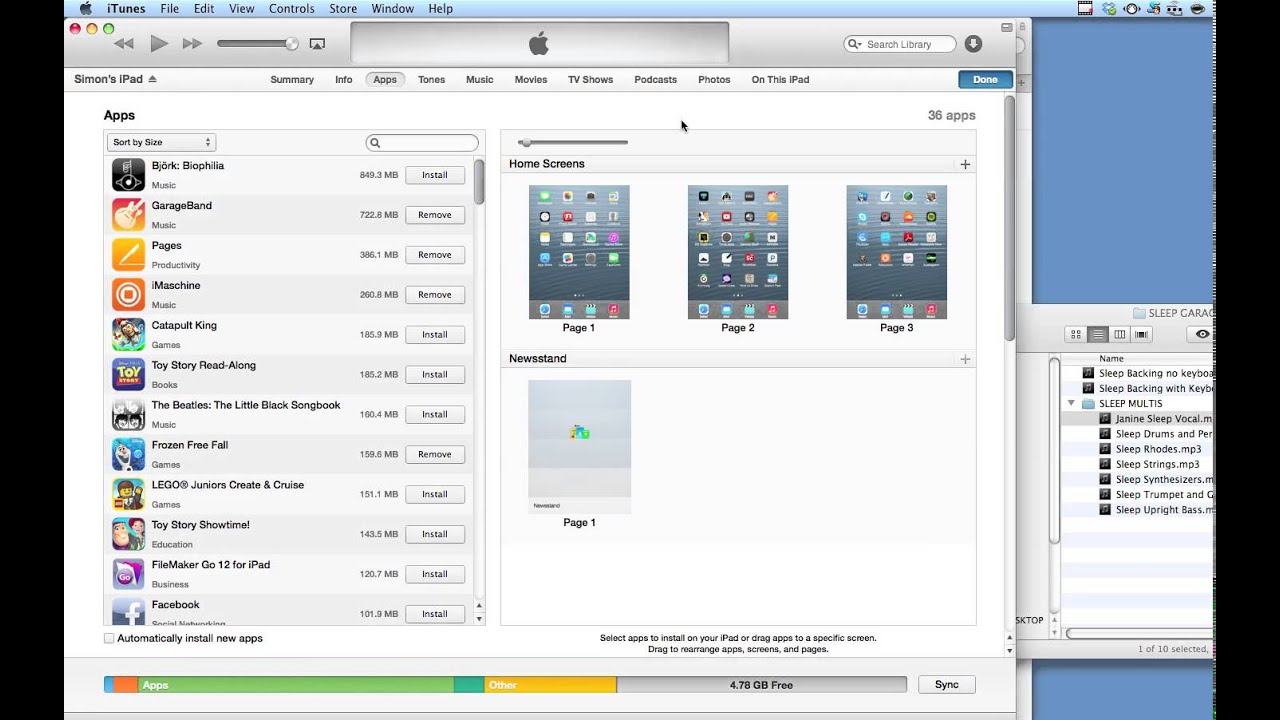Viewport: 1280px width, 720px height.
Task: Install Catapult King
Action: tap(435, 335)
